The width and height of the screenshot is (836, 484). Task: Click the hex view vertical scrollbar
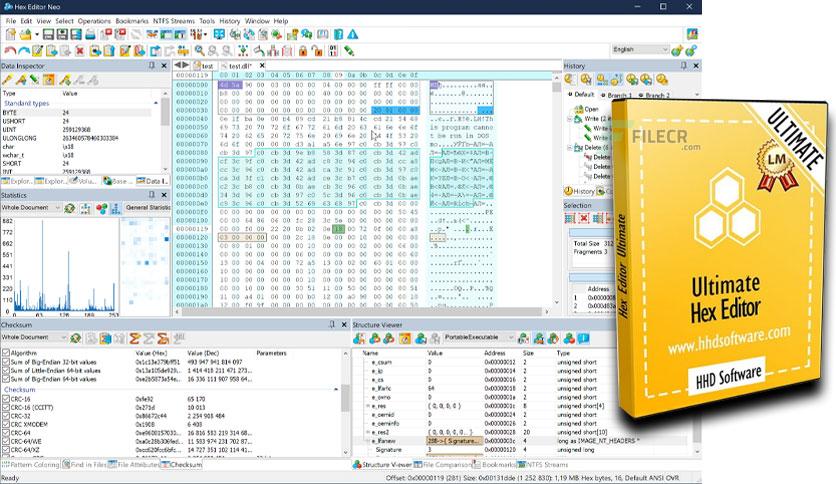tap(557, 192)
